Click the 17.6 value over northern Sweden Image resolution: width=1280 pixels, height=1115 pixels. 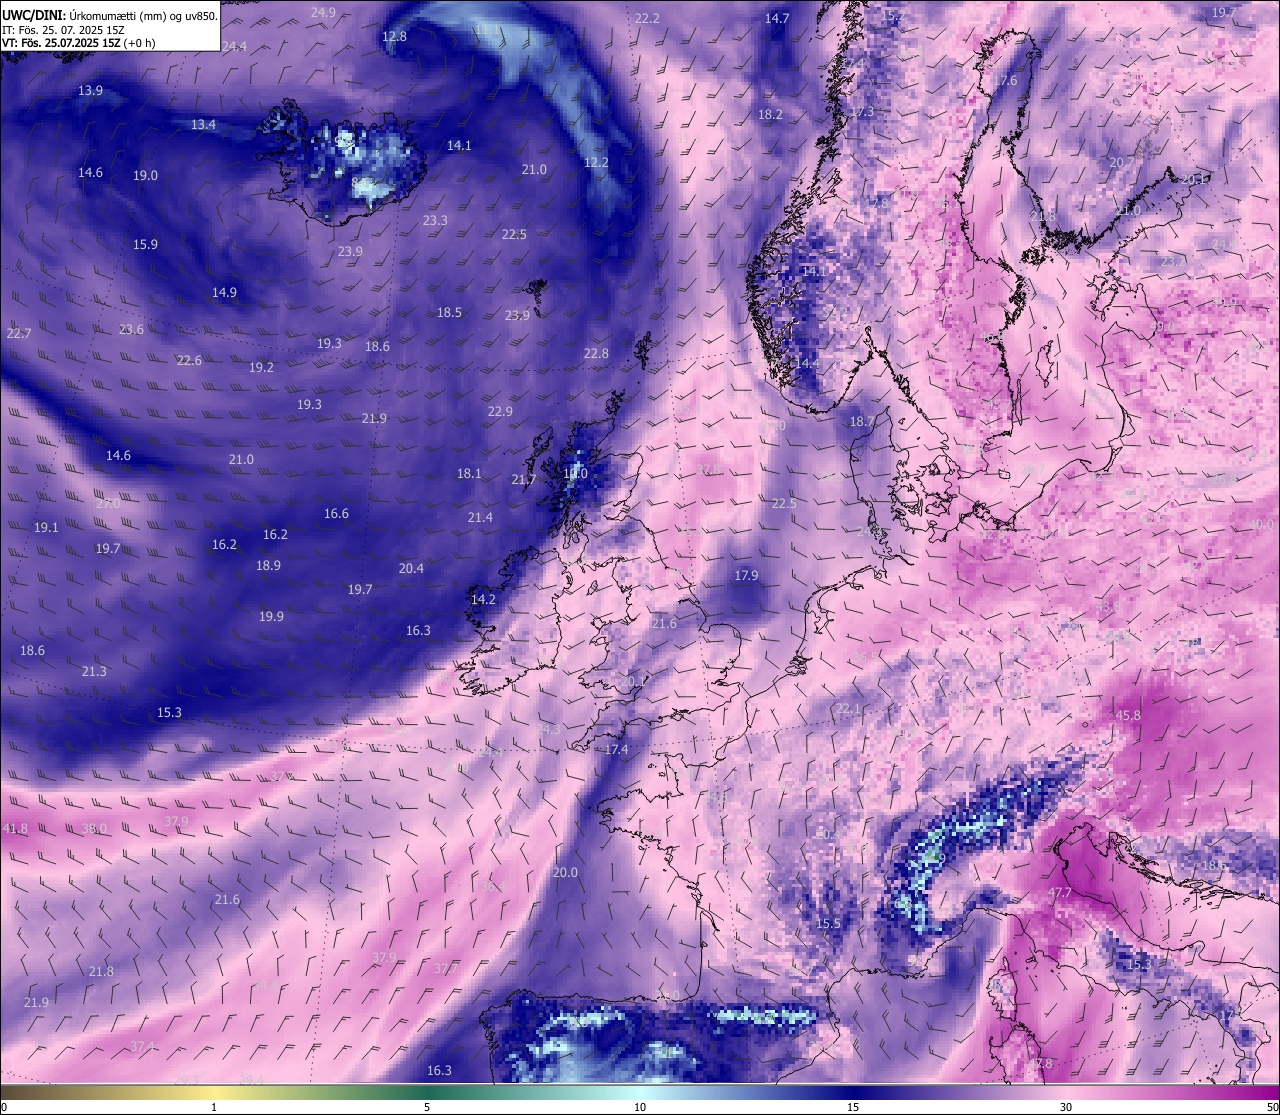pyautogui.click(x=1005, y=80)
